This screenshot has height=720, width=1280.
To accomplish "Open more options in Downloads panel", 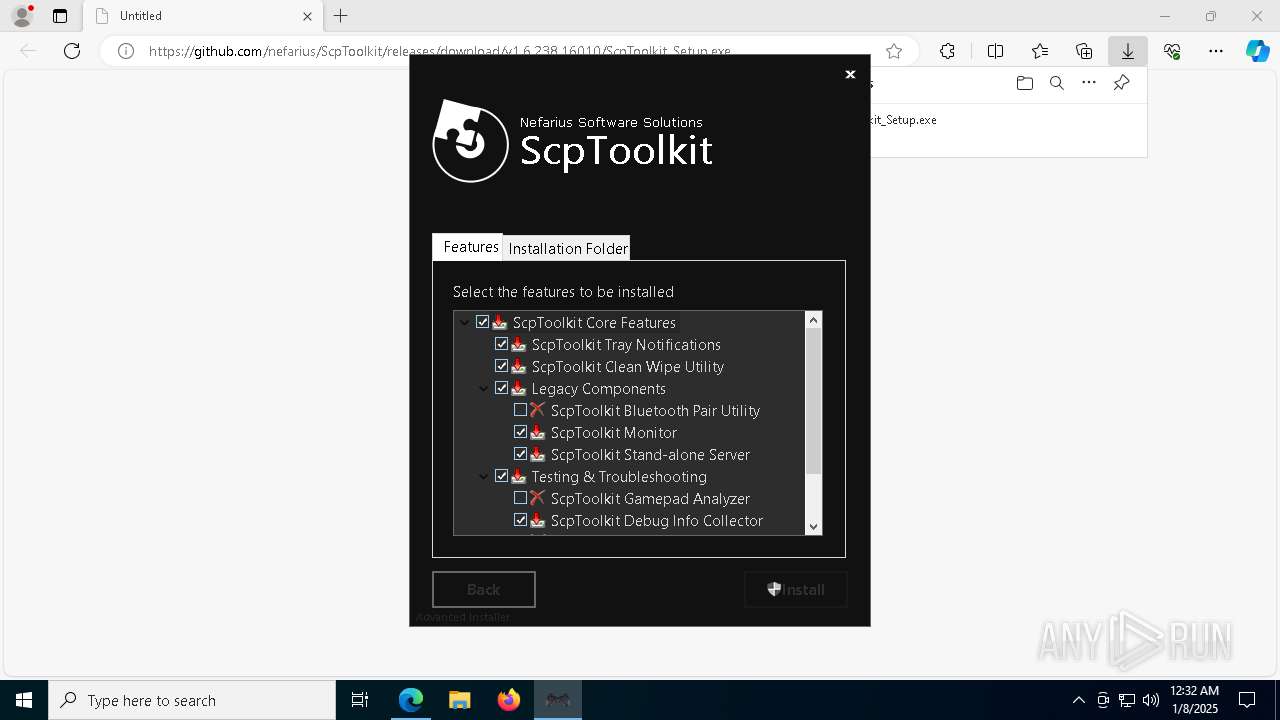I will 1089,83.
